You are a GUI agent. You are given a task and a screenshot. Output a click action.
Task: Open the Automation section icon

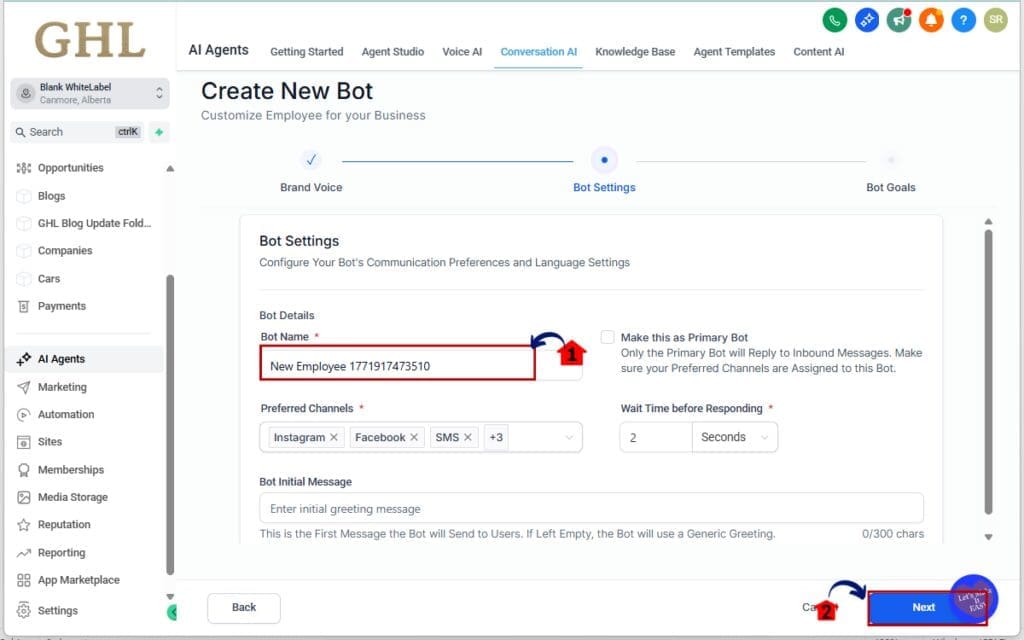(x=24, y=414)
